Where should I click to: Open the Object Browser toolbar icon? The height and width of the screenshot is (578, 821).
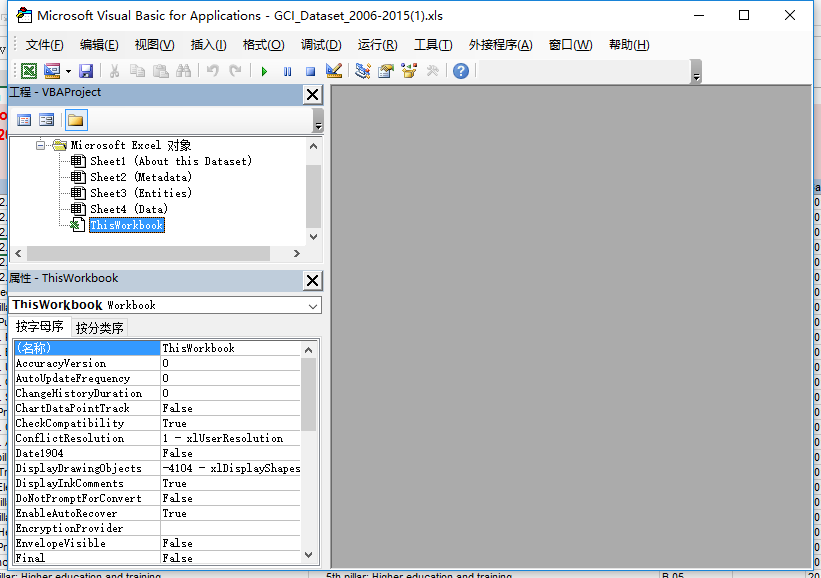(x=409, y=71)
